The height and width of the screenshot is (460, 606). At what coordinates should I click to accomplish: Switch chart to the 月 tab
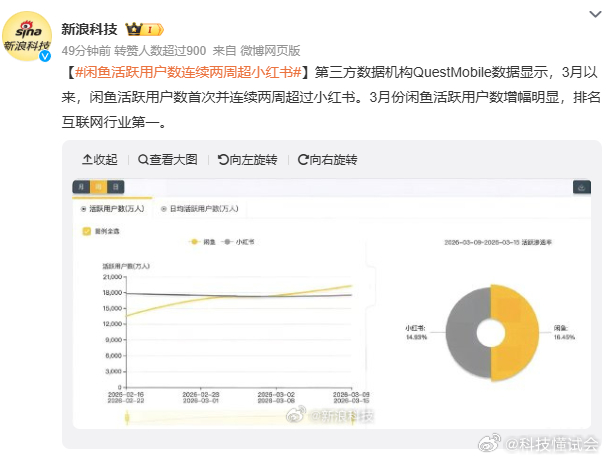tap(81, 187)
